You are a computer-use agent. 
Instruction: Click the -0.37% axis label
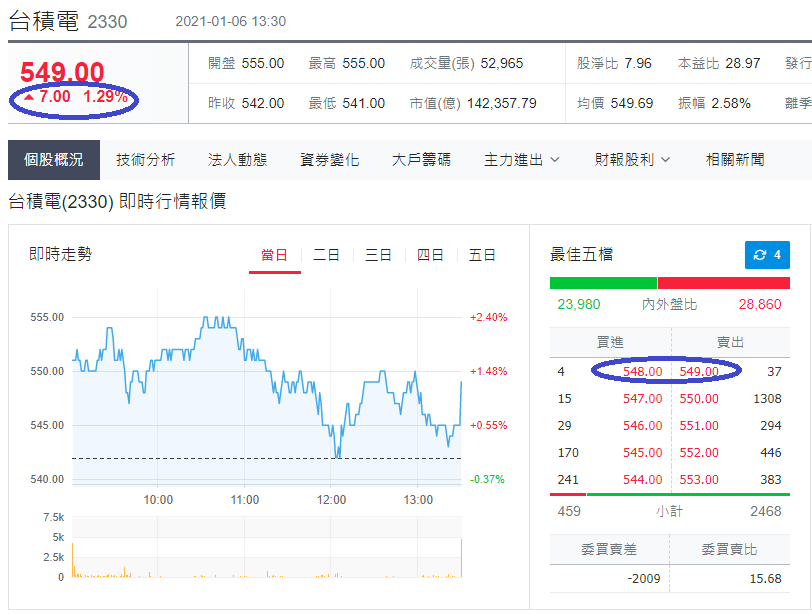[487, 479]
